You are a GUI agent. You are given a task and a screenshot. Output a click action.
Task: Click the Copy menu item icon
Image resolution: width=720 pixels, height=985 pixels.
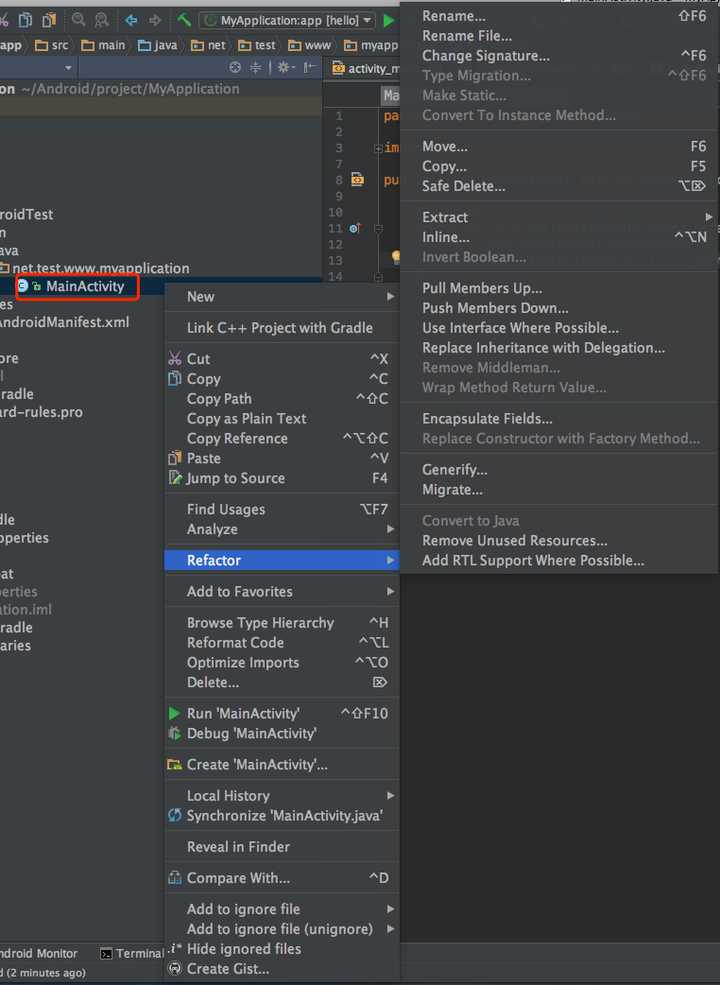point(175,379)
